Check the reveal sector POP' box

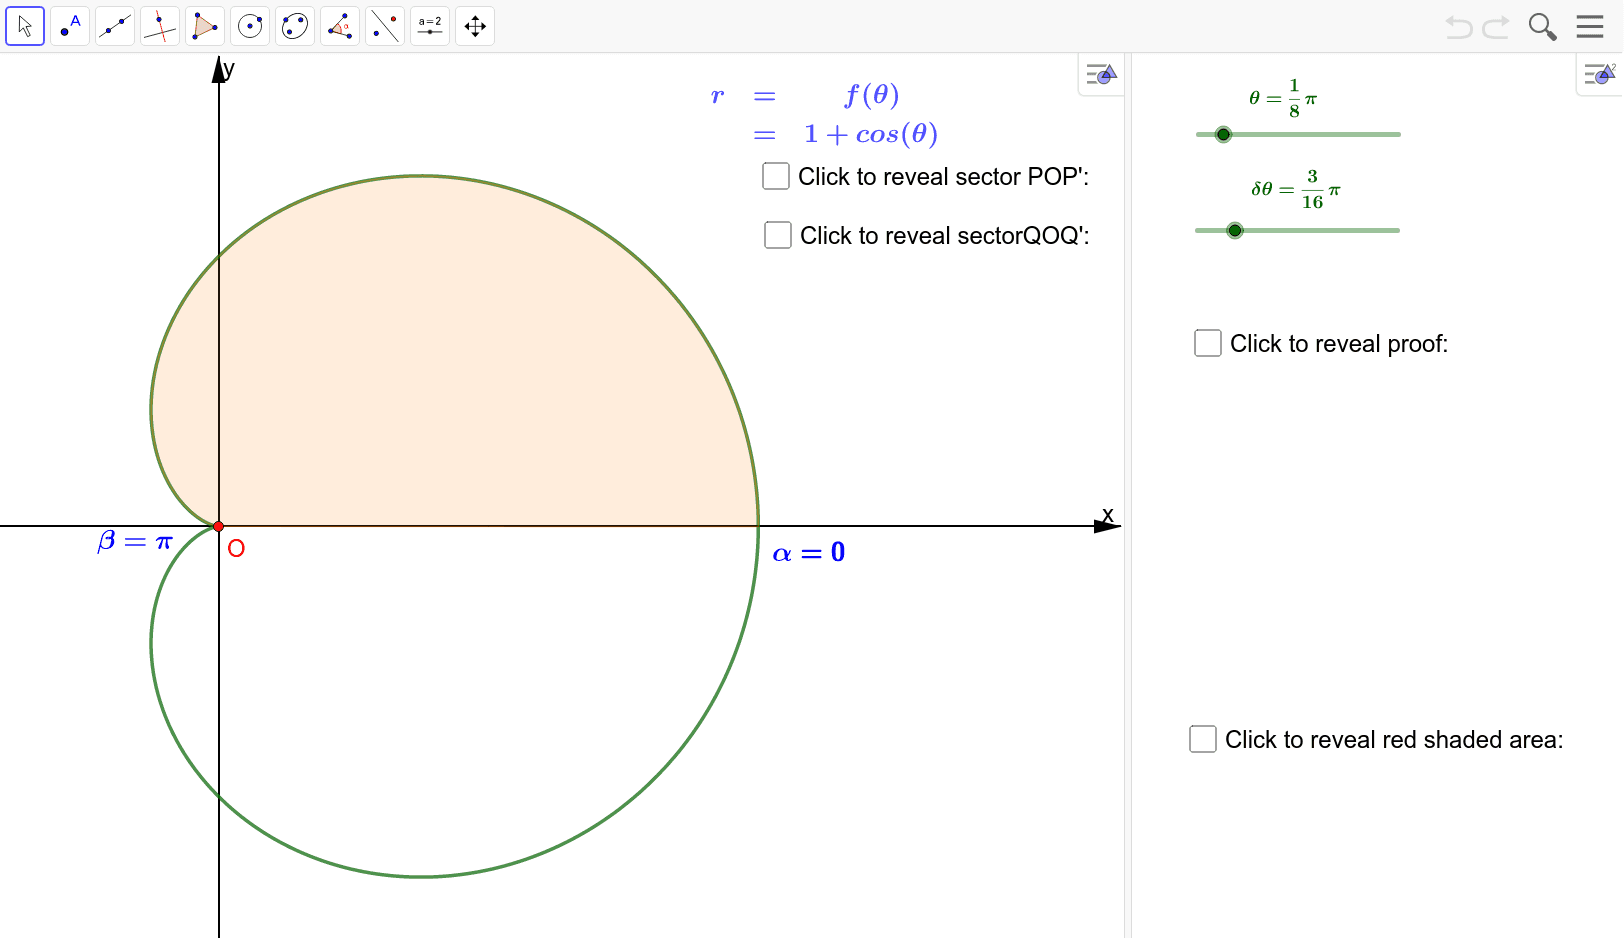[x=776, y=176]
